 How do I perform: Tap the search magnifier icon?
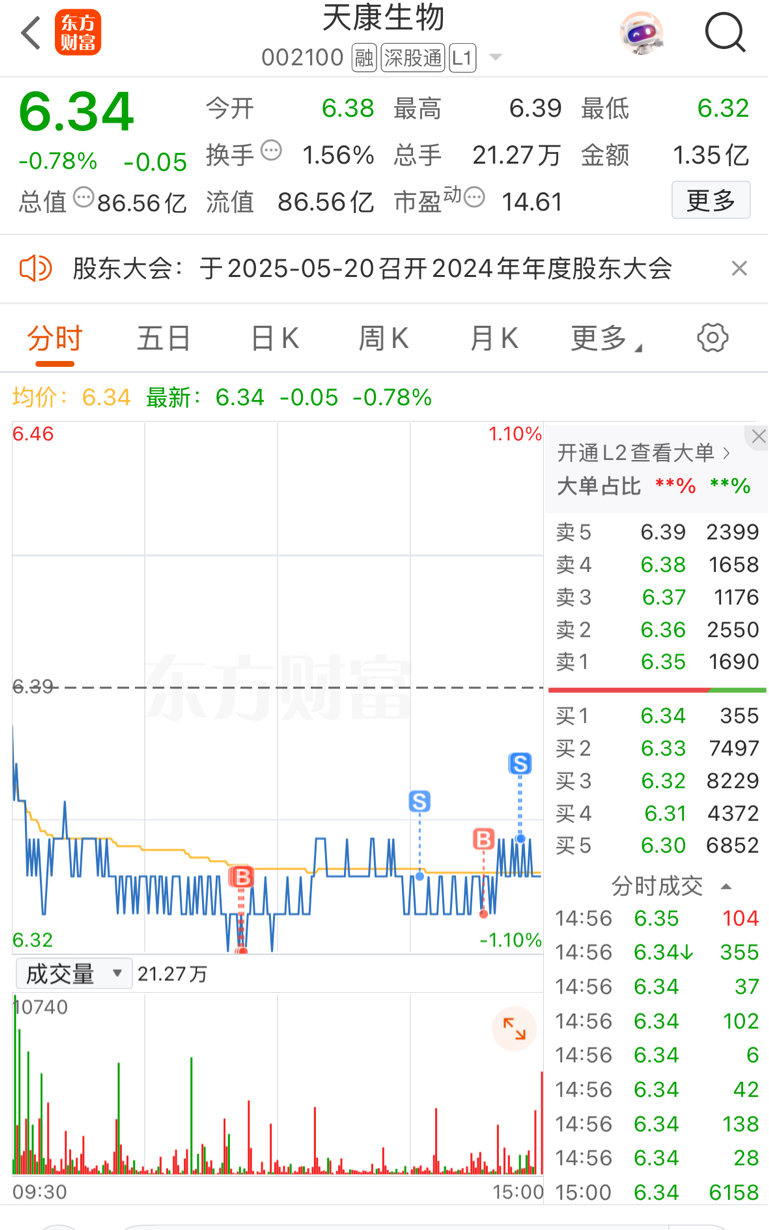(725, 33)
